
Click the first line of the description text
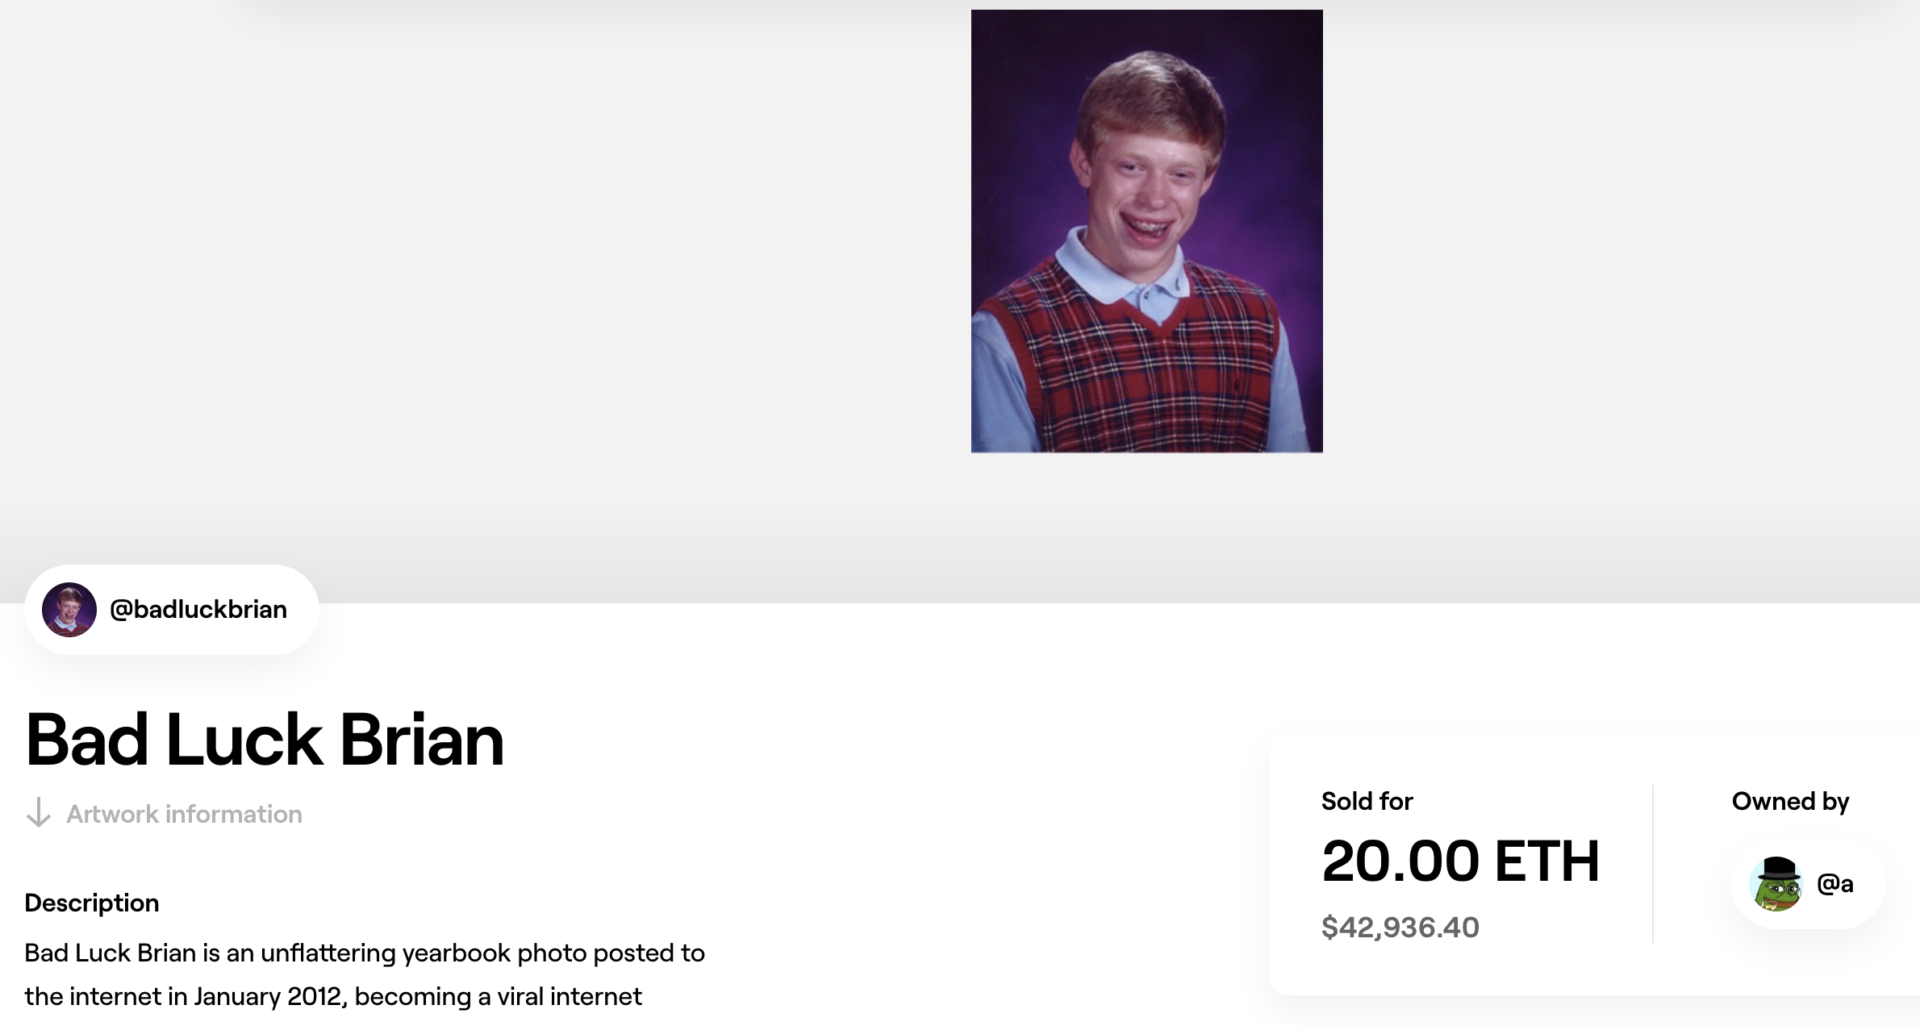pyautogui.click(x=364, y=953)
